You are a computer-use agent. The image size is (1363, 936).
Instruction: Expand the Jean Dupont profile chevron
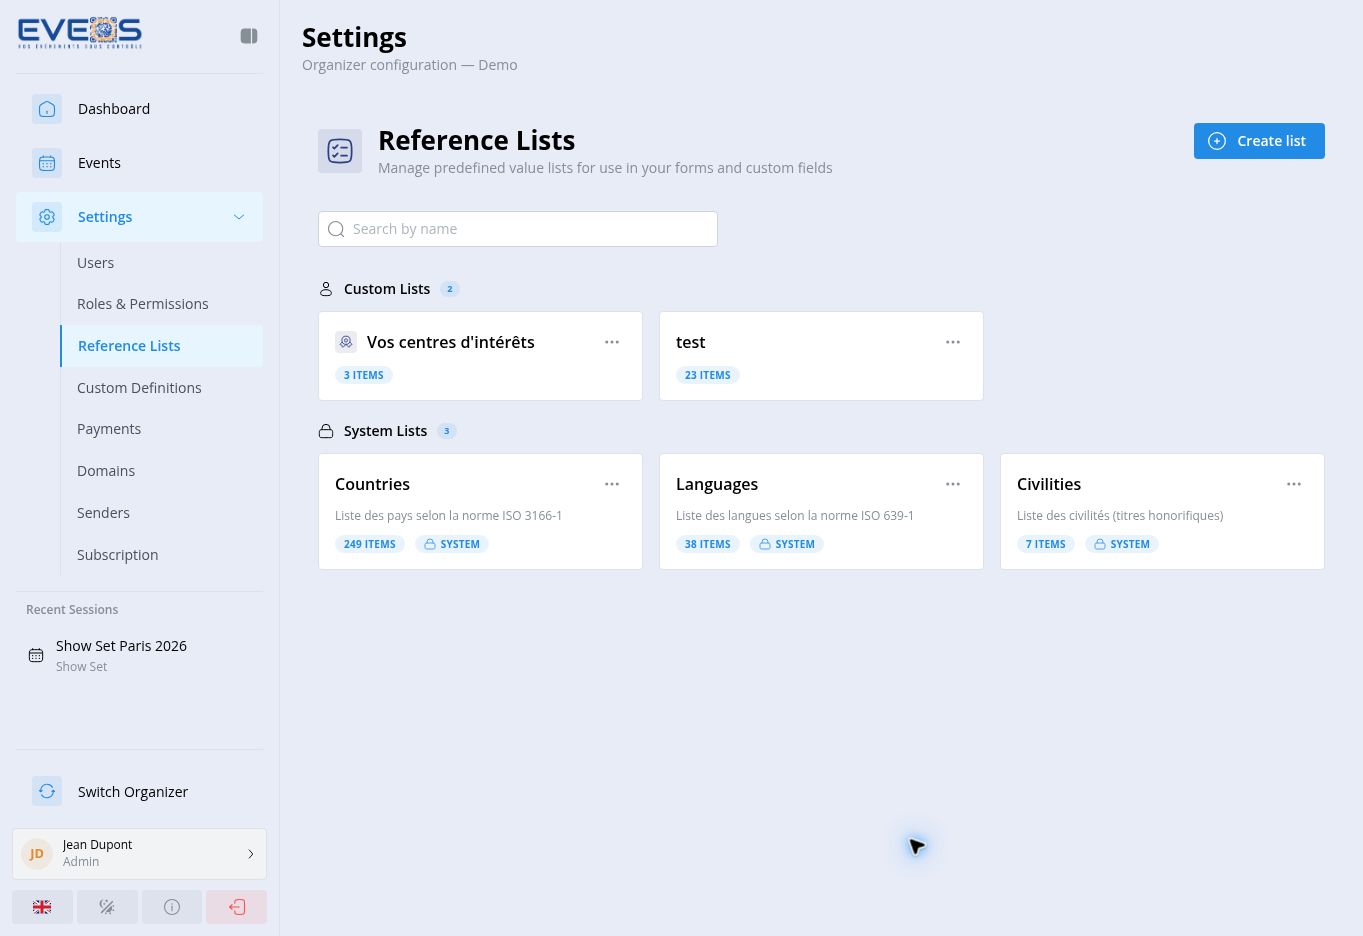click(x=250, y=854)
